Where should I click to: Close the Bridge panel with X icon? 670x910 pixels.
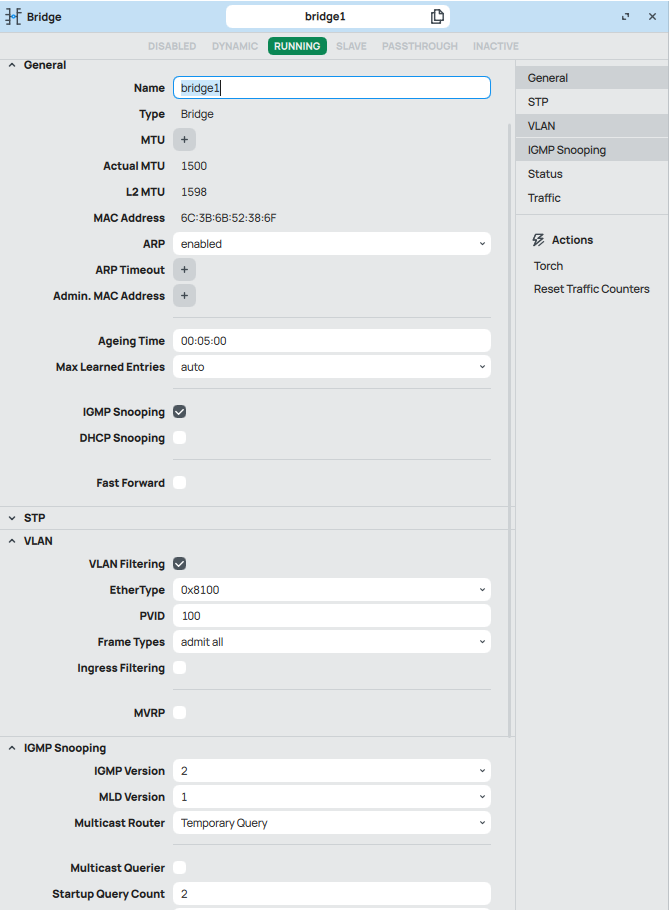point(651,17)
